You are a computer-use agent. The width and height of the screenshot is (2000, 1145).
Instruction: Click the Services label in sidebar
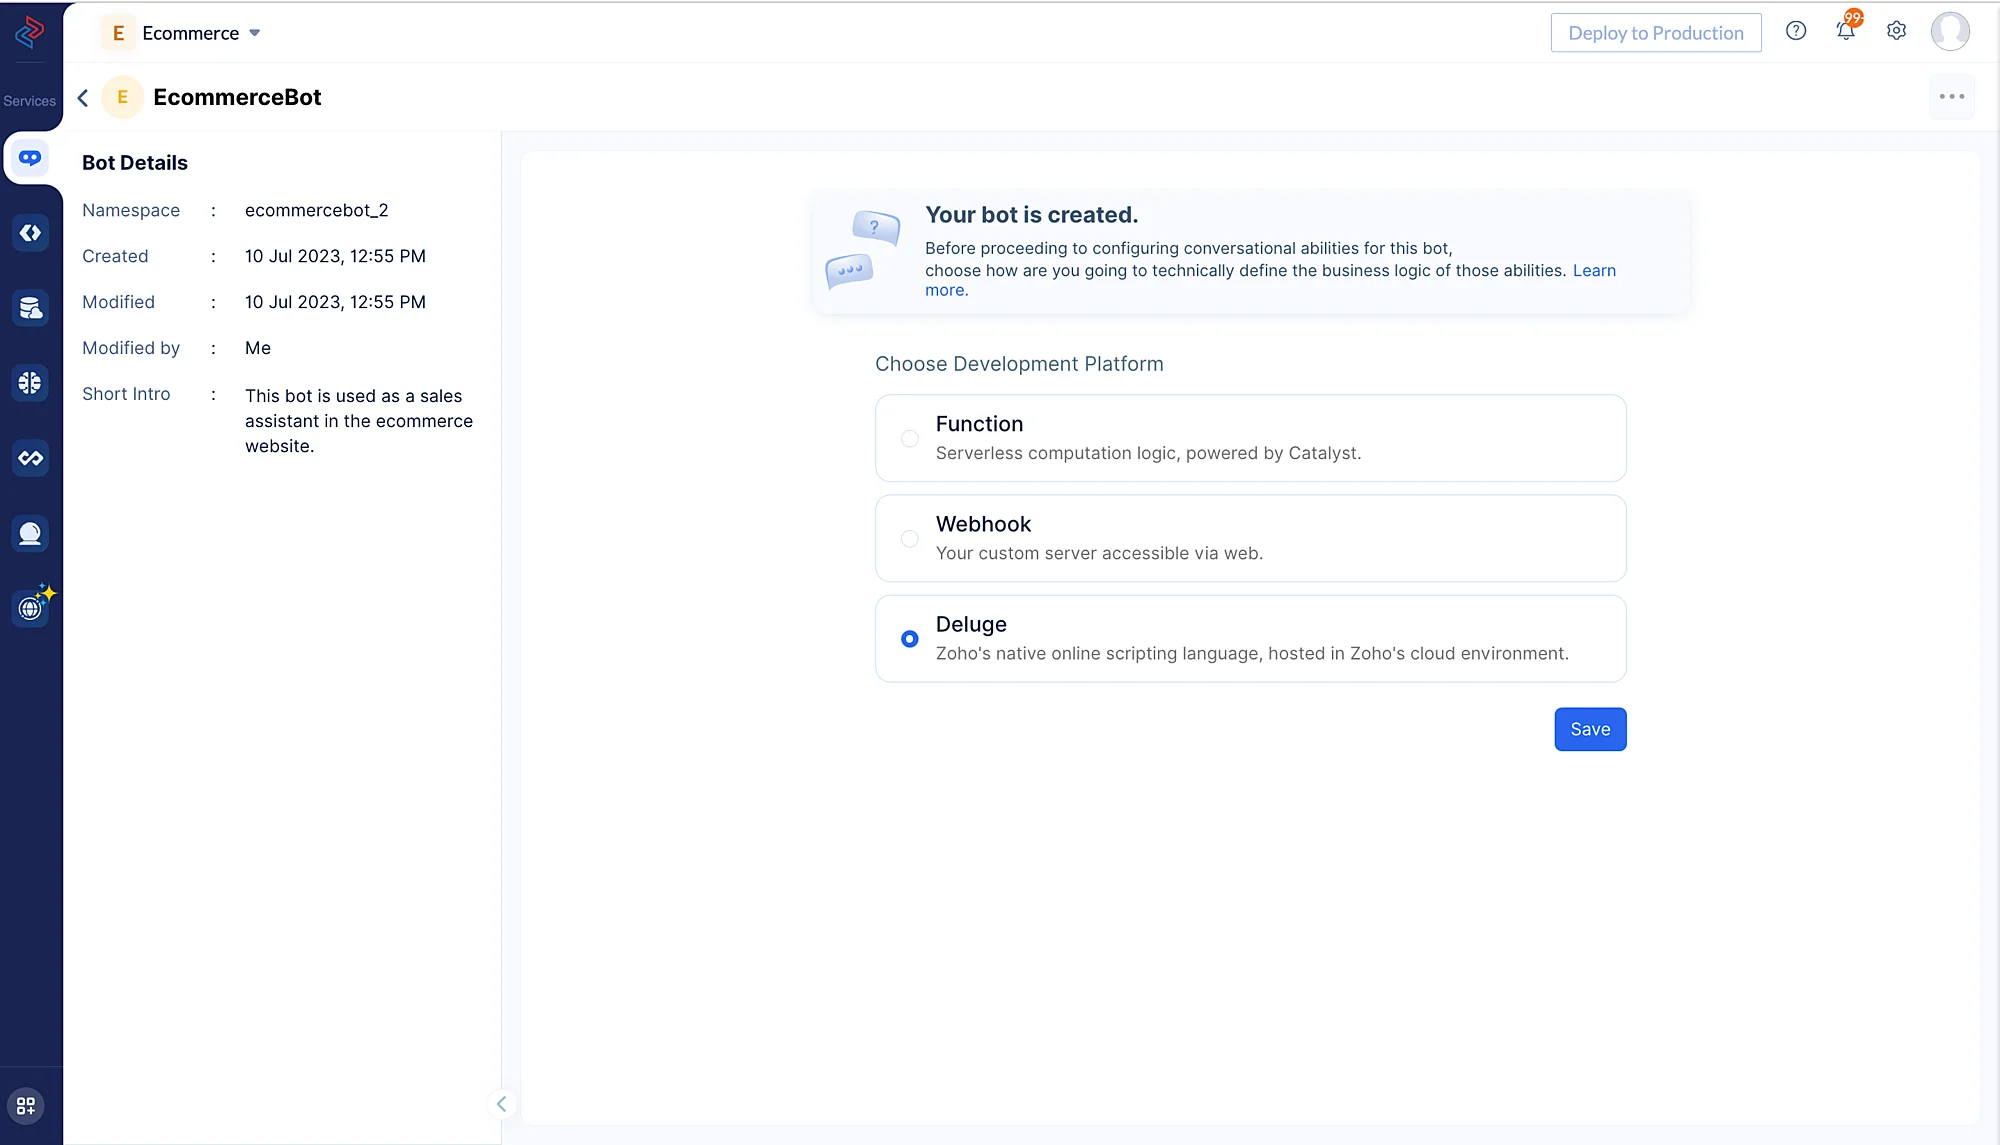click(x=30, y=101)
